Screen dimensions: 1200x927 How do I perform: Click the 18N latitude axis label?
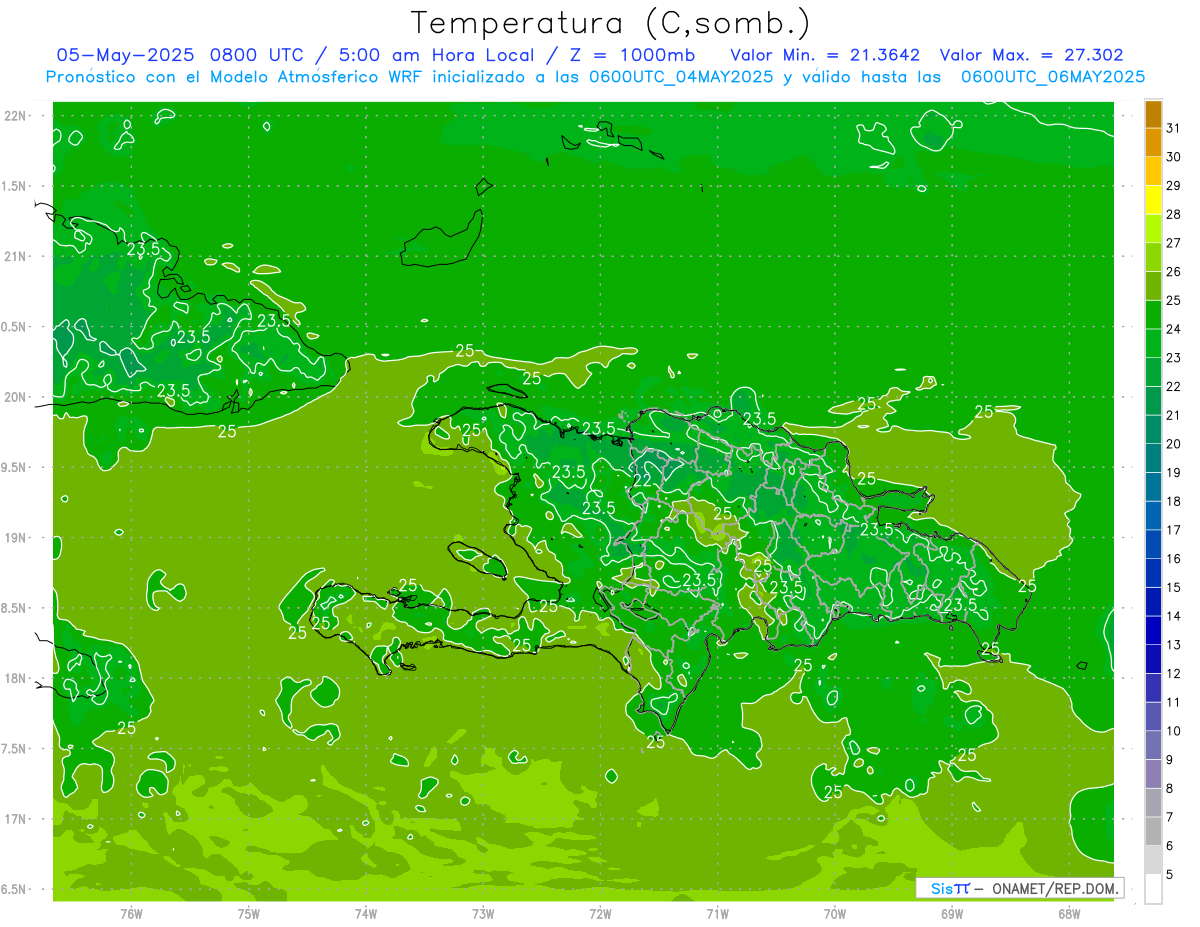16,679
